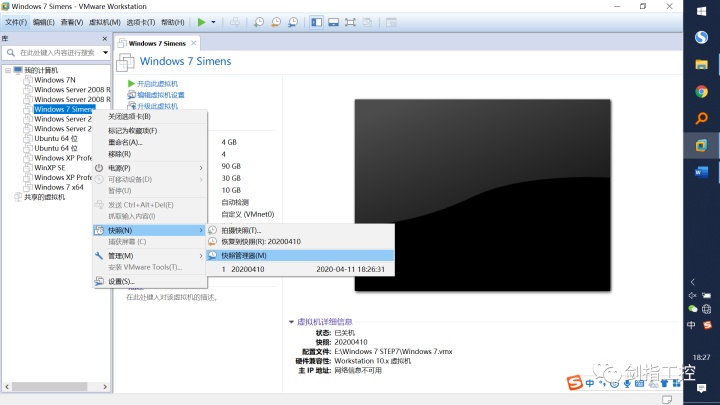720x405 pixels.
Task: Click the green power on toolbar button
Action: tap(201, 22)
